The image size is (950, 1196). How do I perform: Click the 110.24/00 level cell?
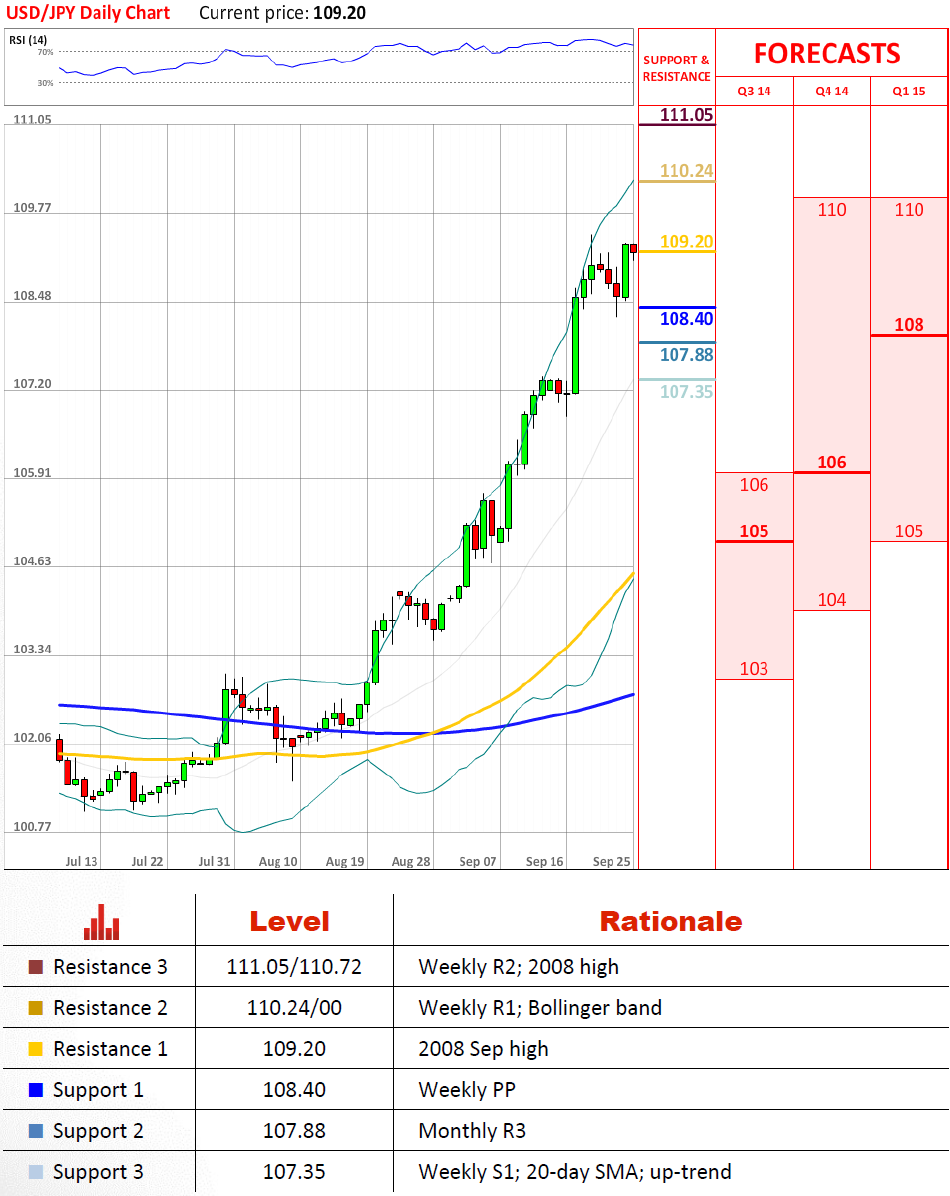pyautogui.click(x=295, y=1008)
